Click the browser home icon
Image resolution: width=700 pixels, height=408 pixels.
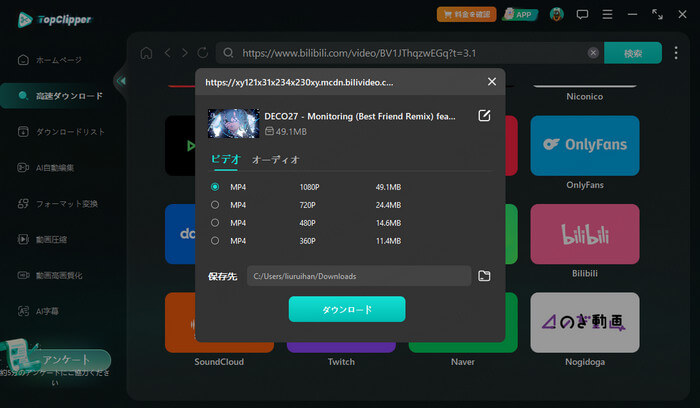coord(146,53)
